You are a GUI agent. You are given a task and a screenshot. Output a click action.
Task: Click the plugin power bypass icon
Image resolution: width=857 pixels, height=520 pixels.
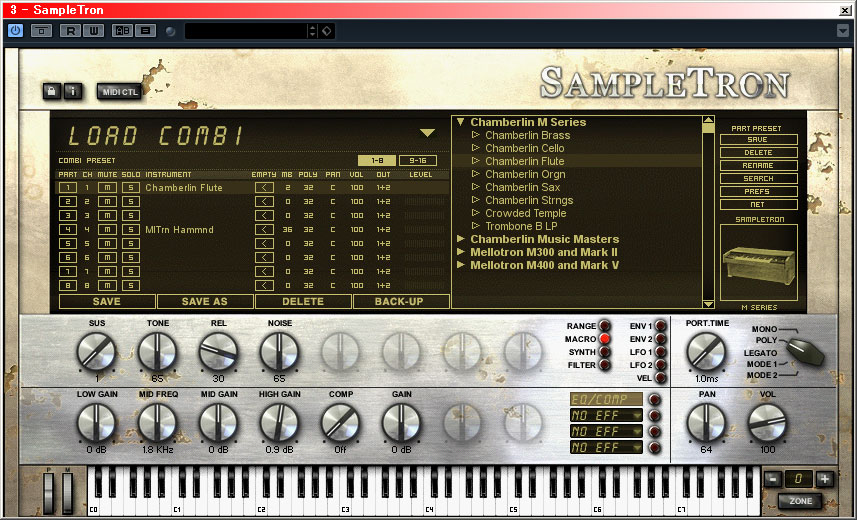(x=15, y=31)
